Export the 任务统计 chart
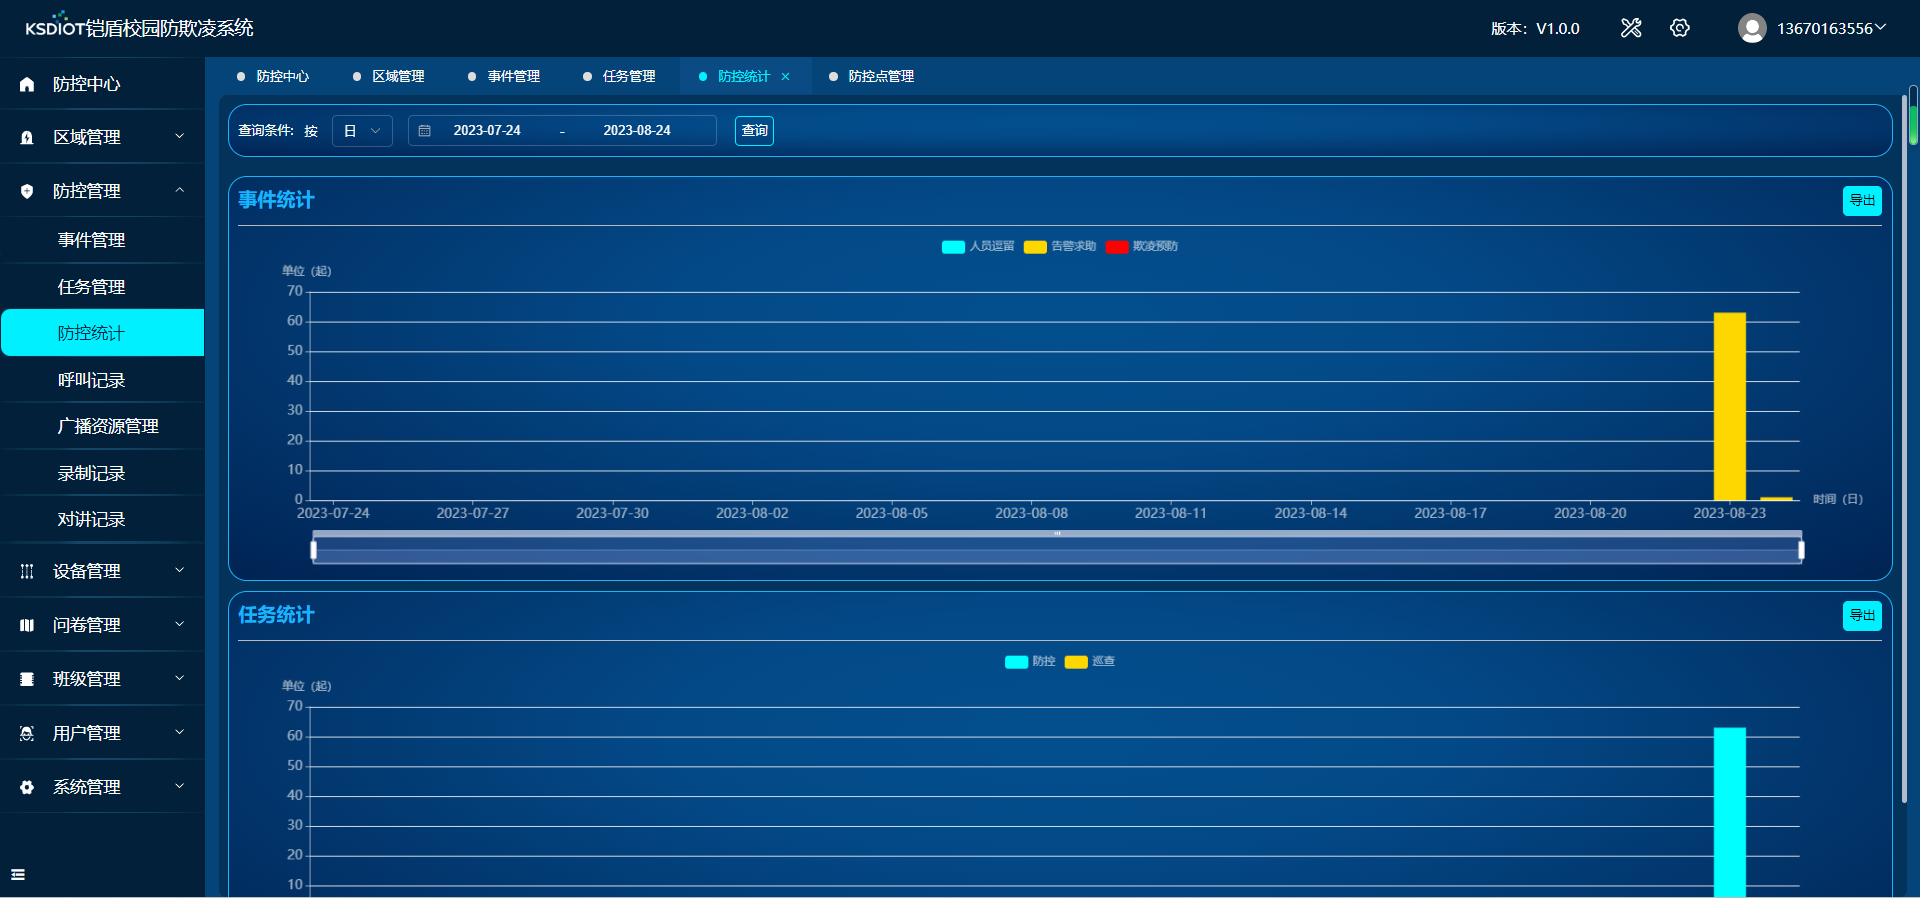The width and height of the screenshot is (1920, 898). pyautogui.click(x=1862, y=616)
